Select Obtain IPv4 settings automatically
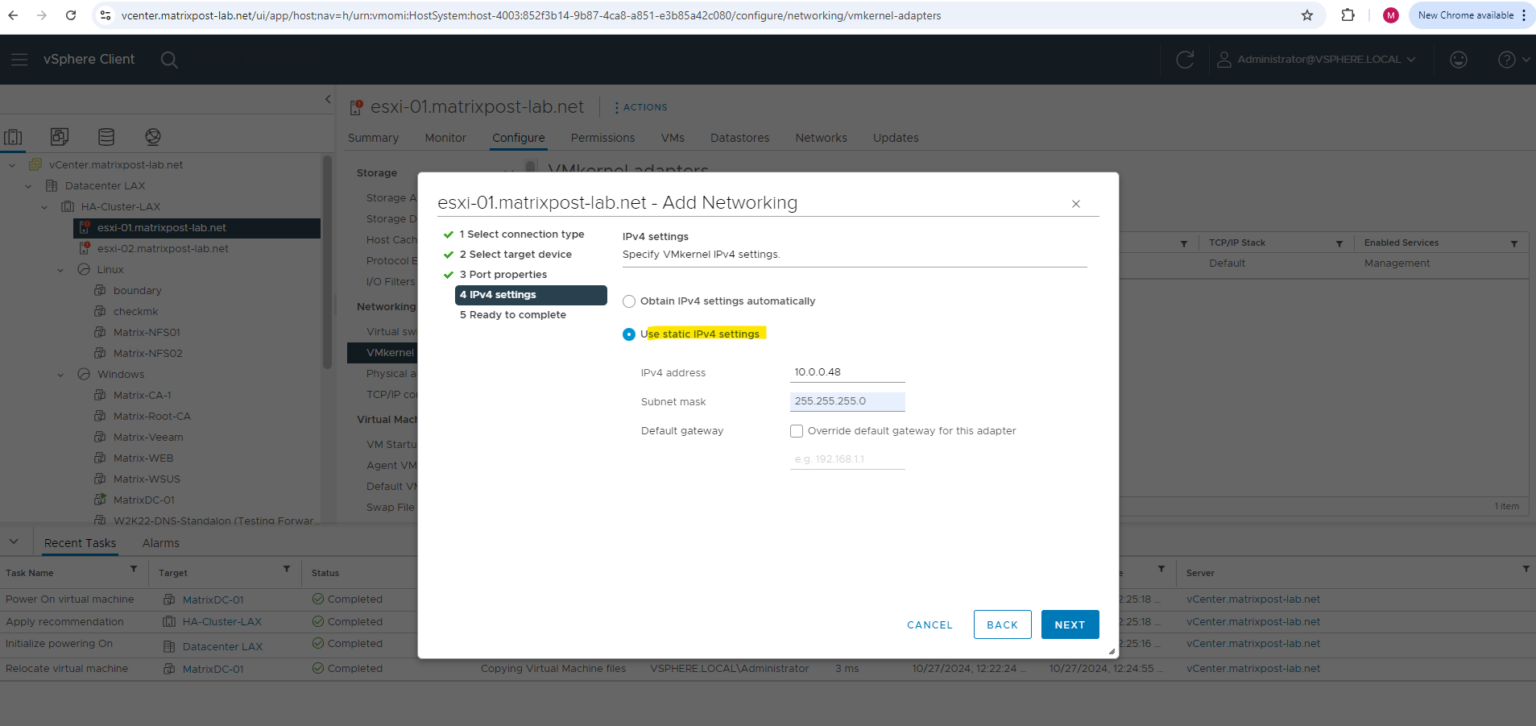This screenshot has height=726, width=1536. (629, 301)
